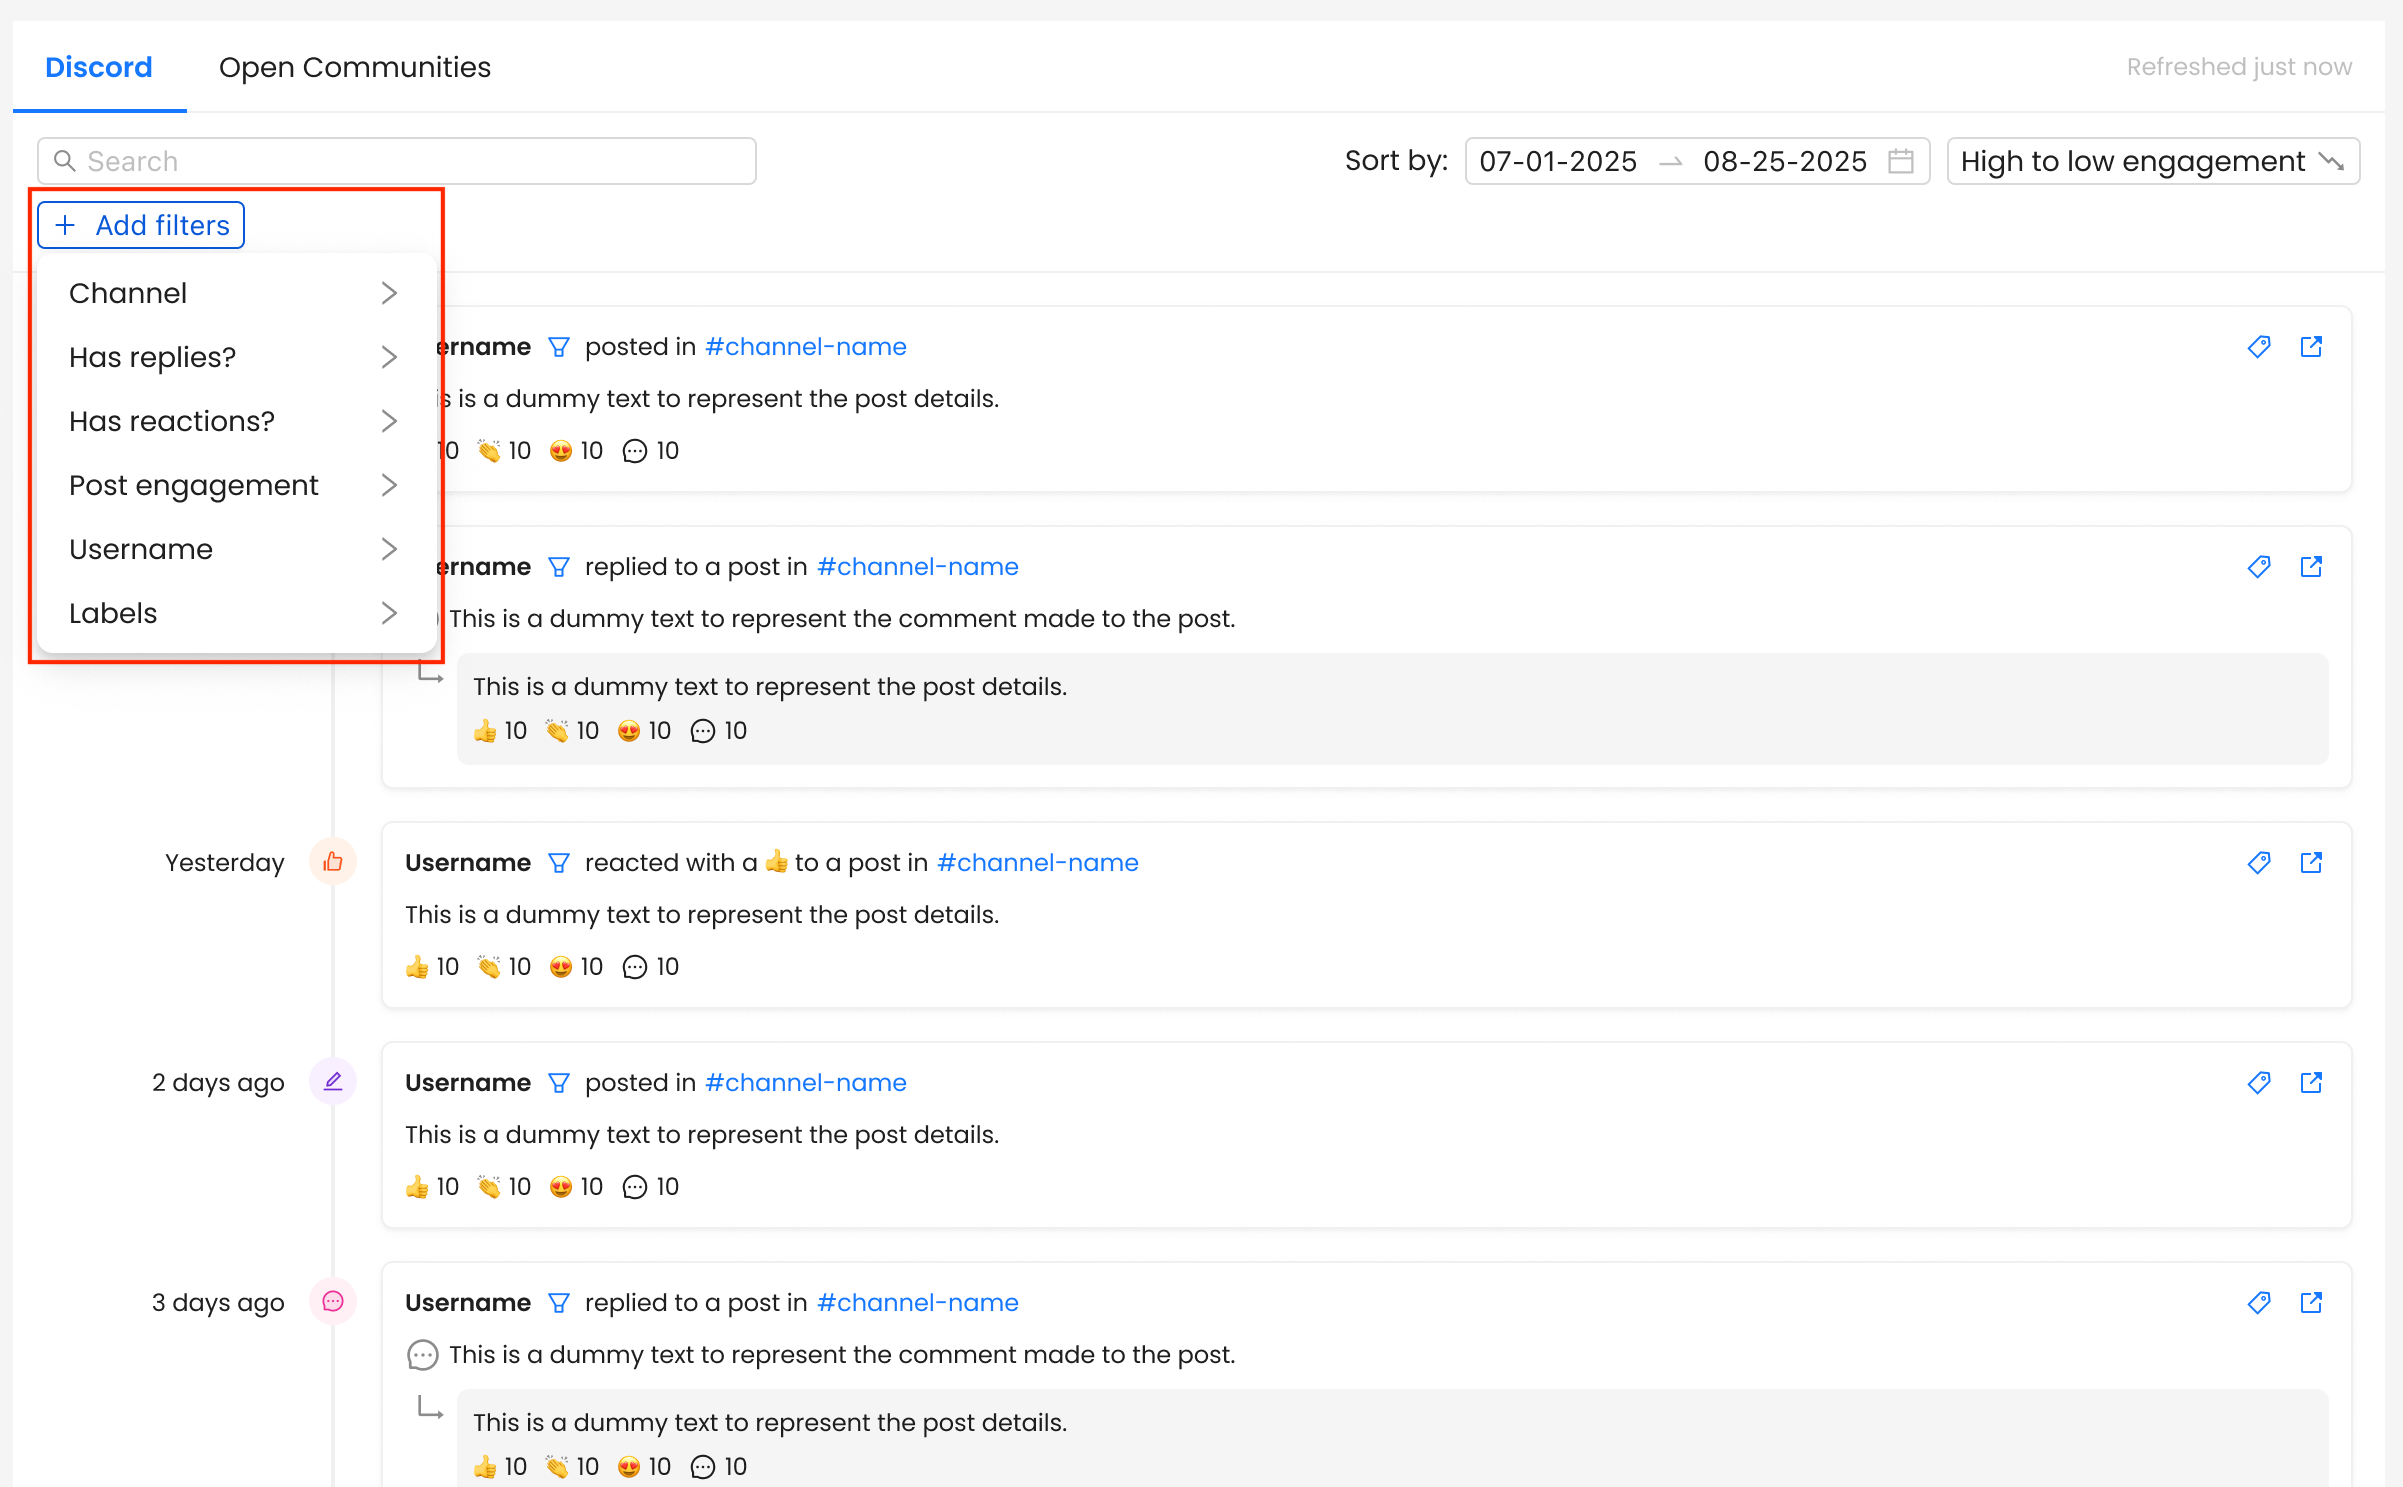2403x1487 pixels.
Task: Click the comment timeline icon beside 3 days ago
Action: tap(333, 1302)
